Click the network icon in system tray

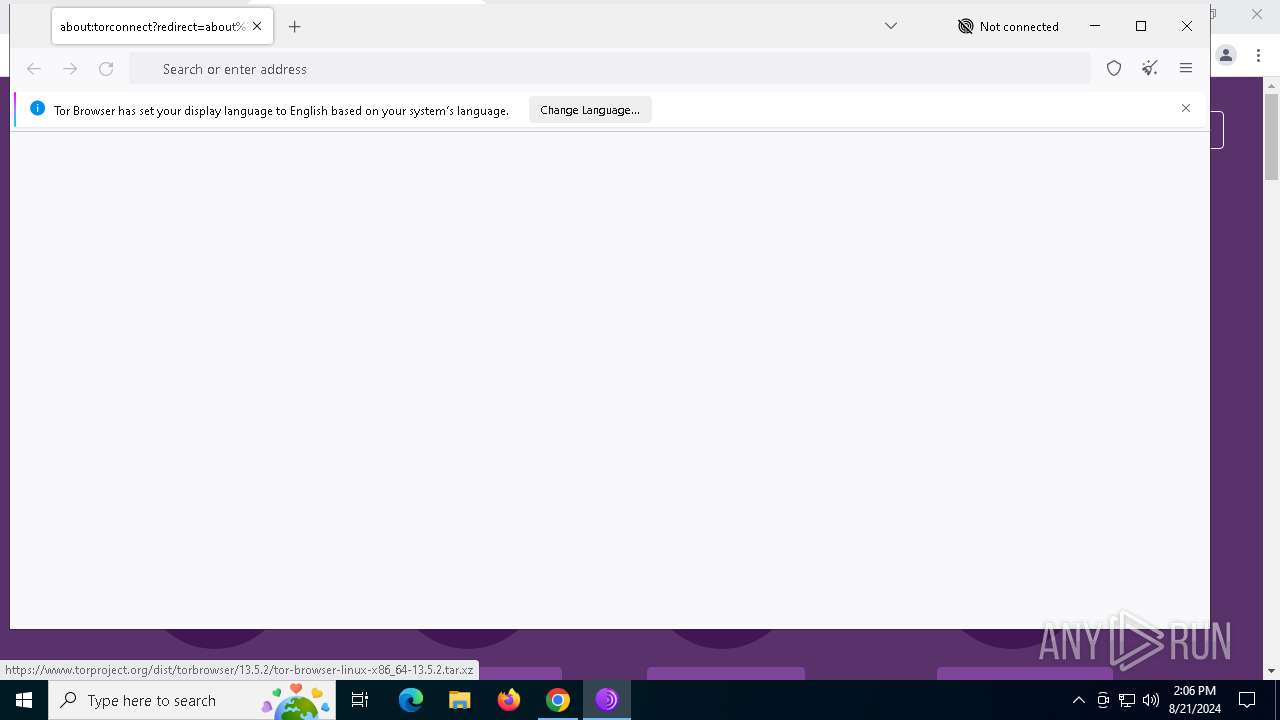pyautogui.click(x=1127, y=700)
